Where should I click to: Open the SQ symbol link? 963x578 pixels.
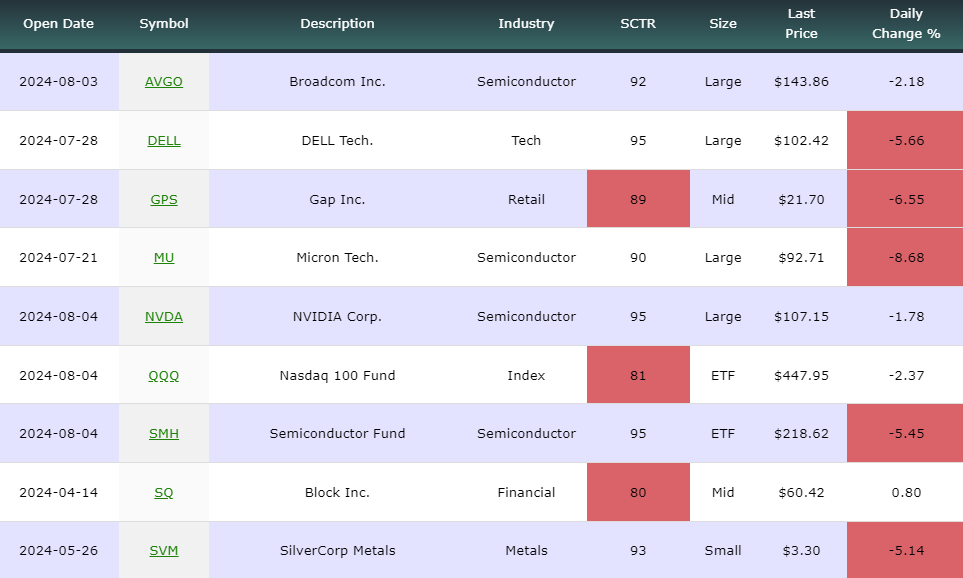163,493
